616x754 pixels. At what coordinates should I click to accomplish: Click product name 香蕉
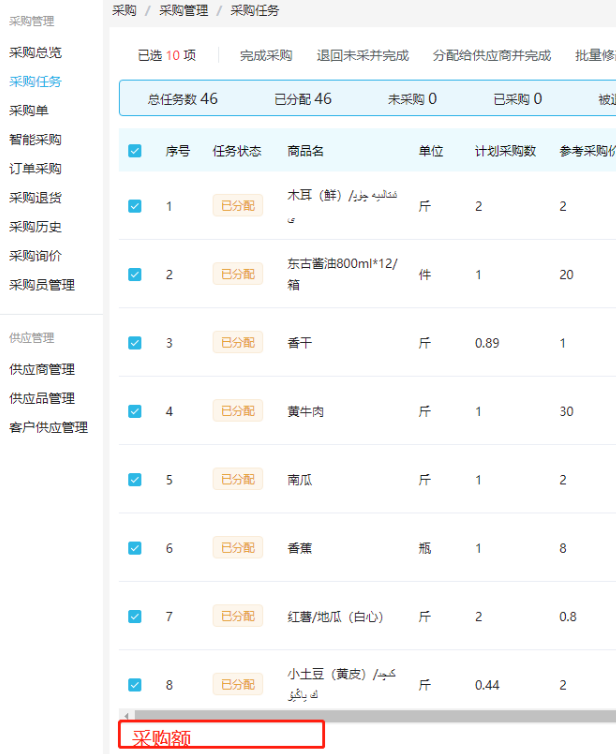click(x=300, y=548)
